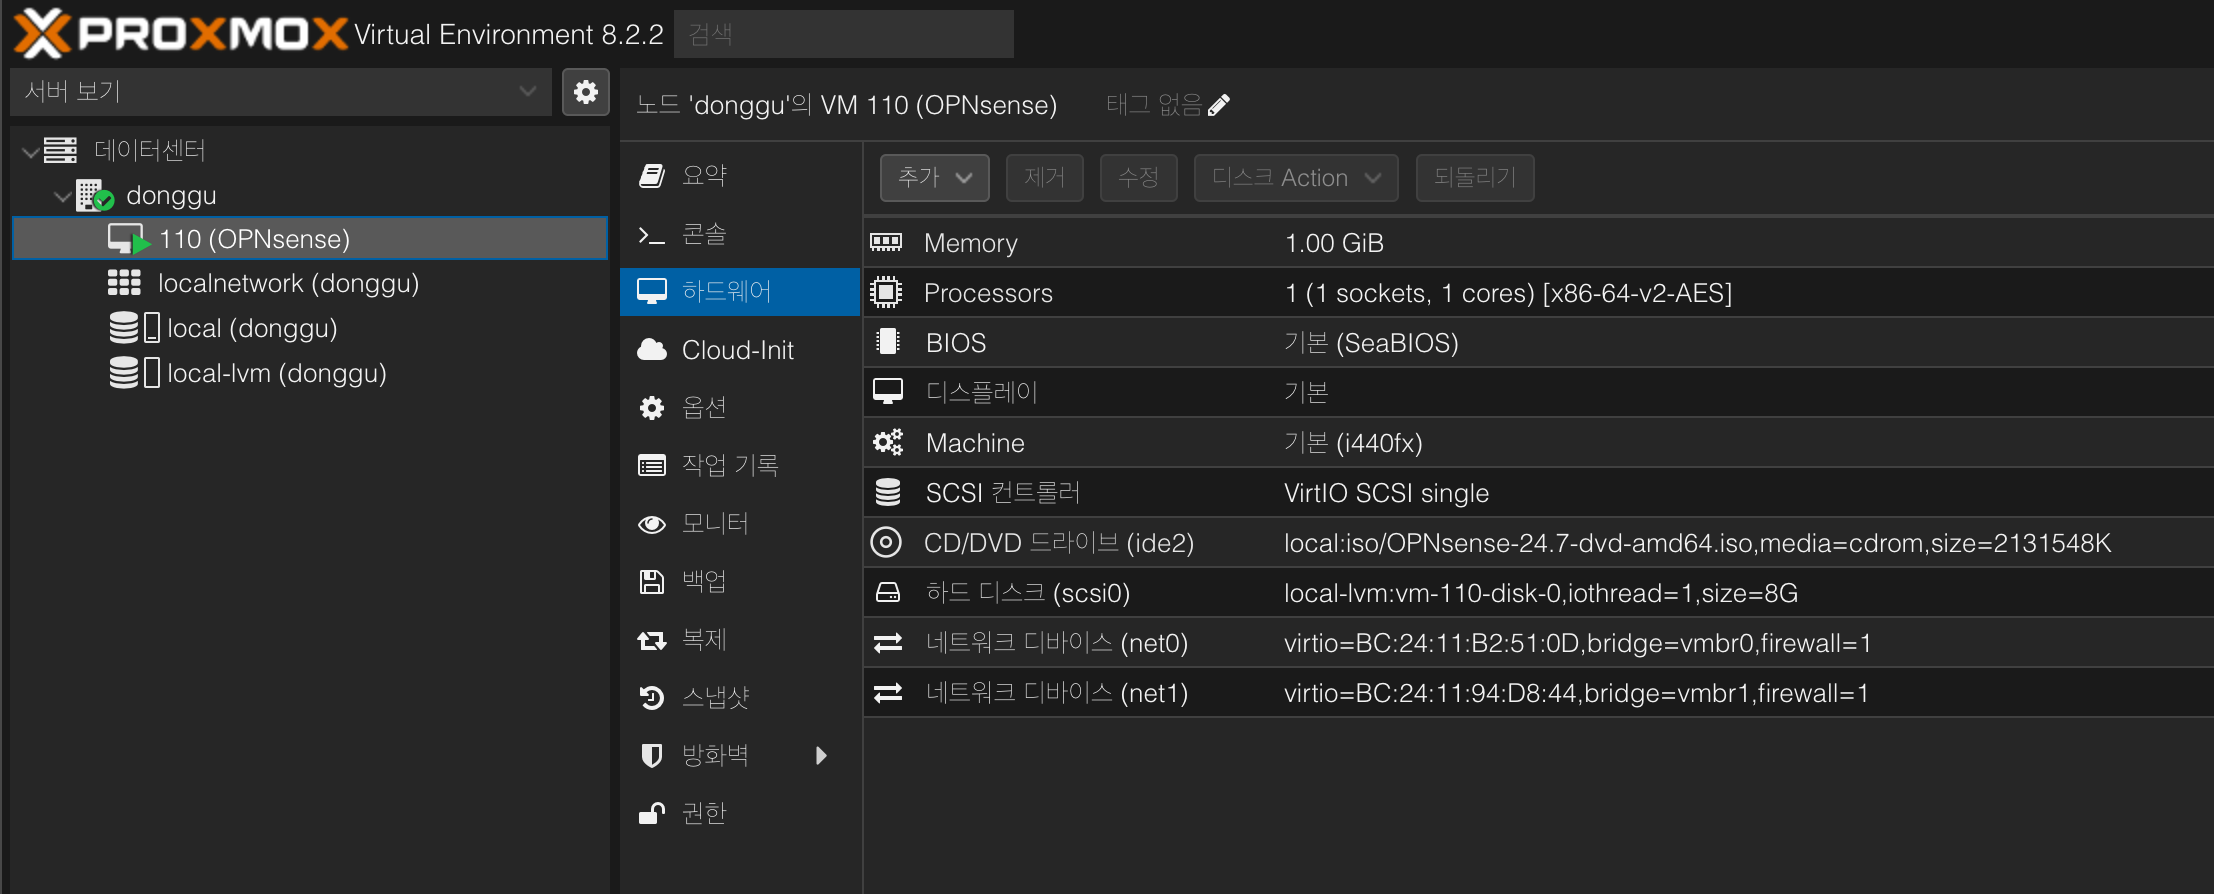Click the 디스플레이 monitor icon in hardware list
Viewport: 2214px width, 894px height.
click(887, 391)
